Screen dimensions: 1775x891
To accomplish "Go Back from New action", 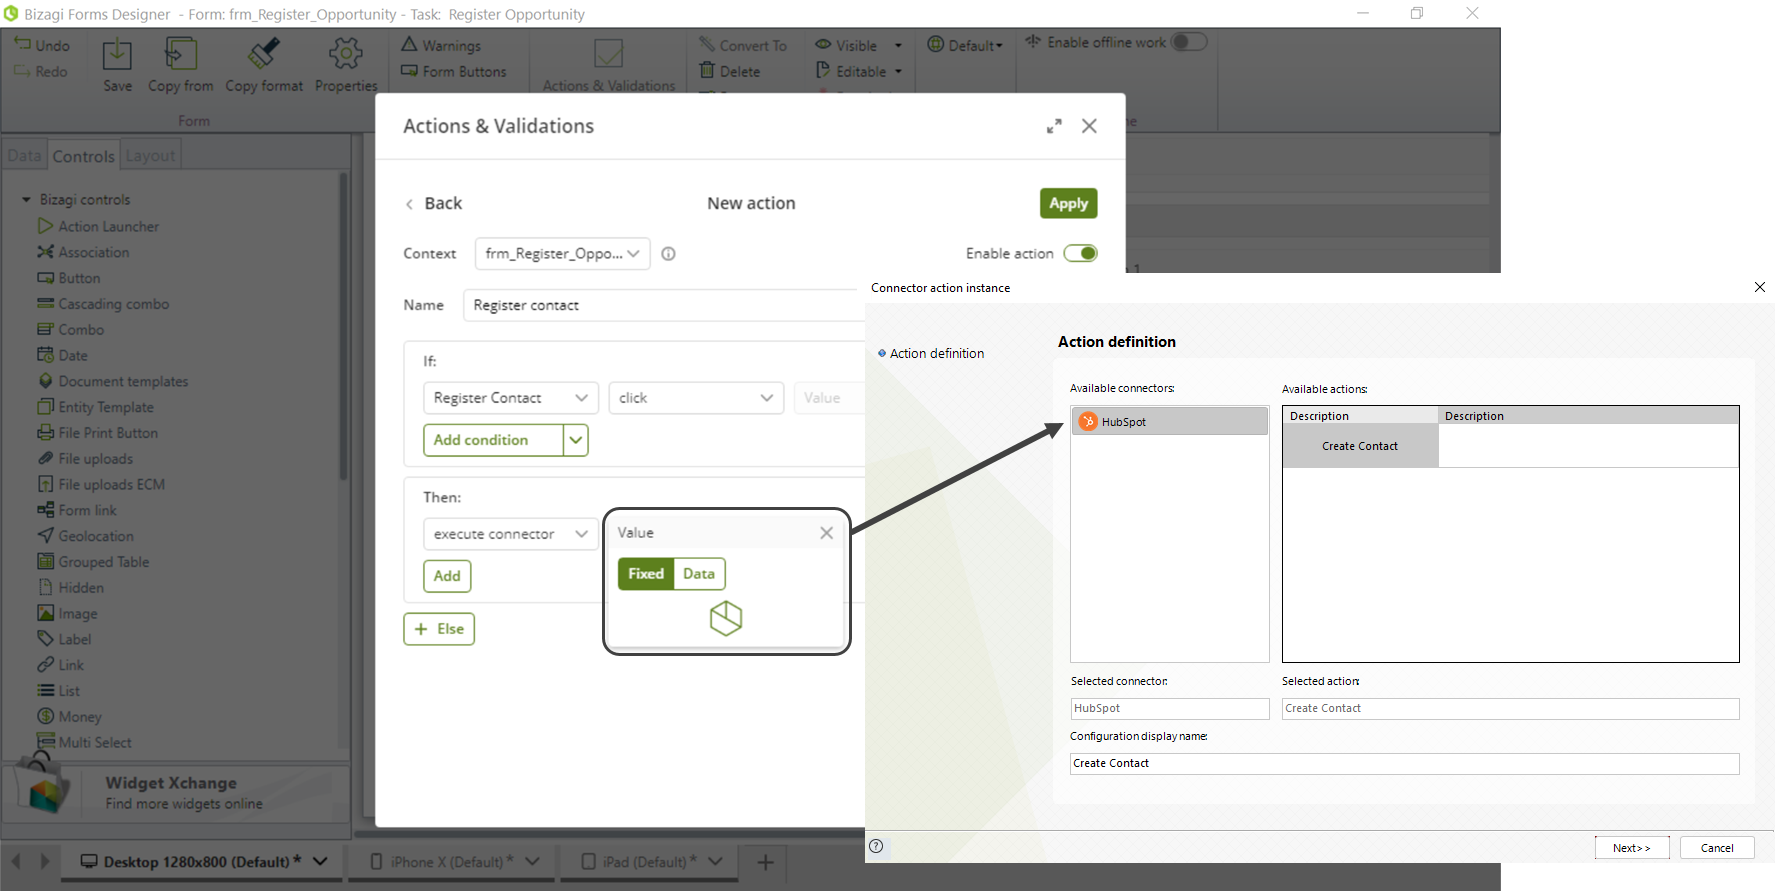I will coord(433,203).
